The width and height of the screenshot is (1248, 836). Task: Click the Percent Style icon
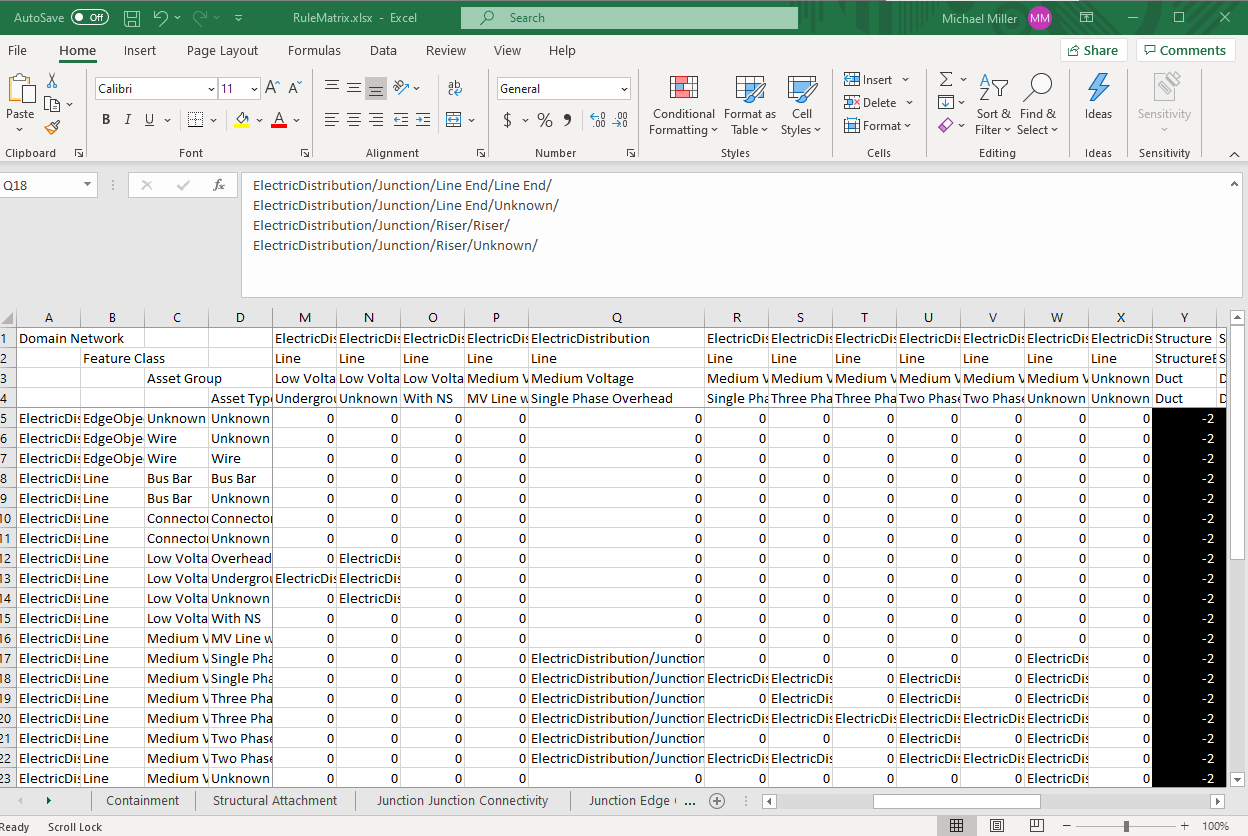[x=545, y=120]
